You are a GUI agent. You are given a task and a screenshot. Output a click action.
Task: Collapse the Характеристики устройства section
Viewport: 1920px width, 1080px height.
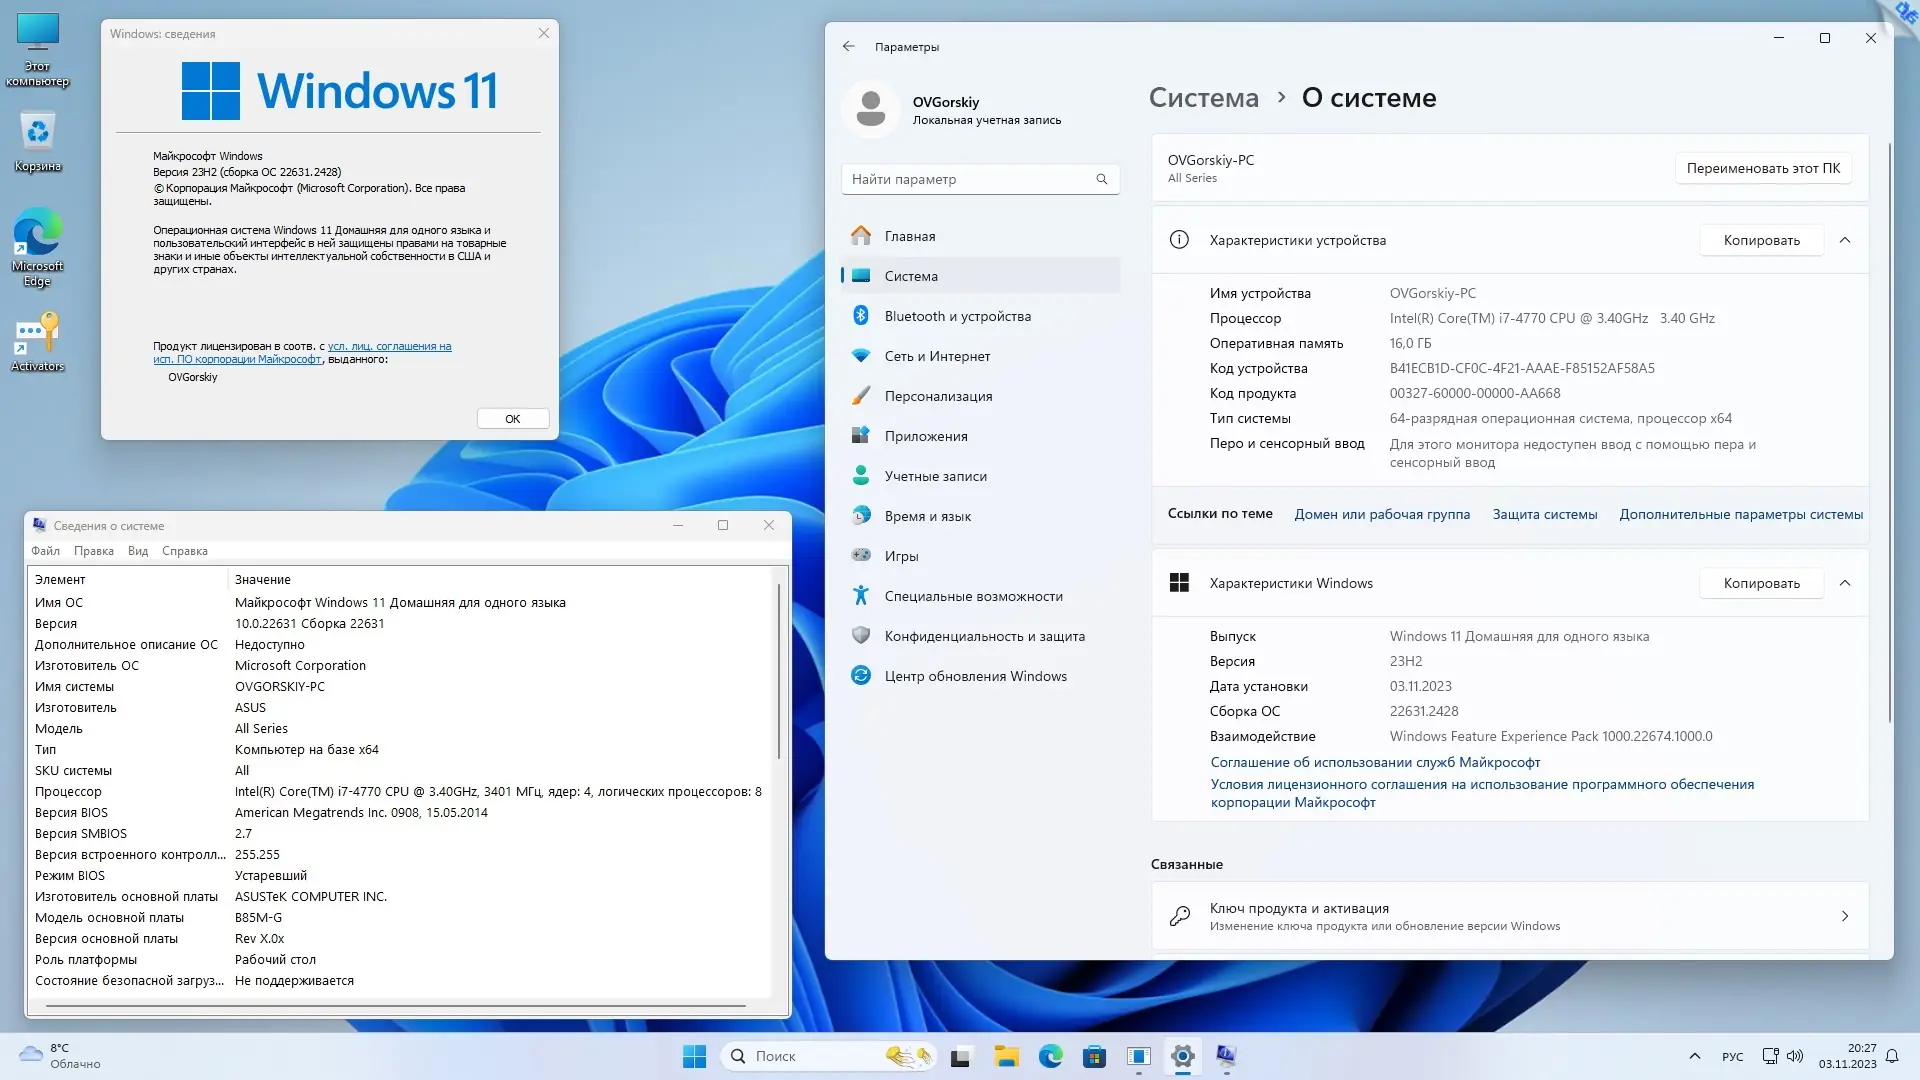tap(1845, 240)
